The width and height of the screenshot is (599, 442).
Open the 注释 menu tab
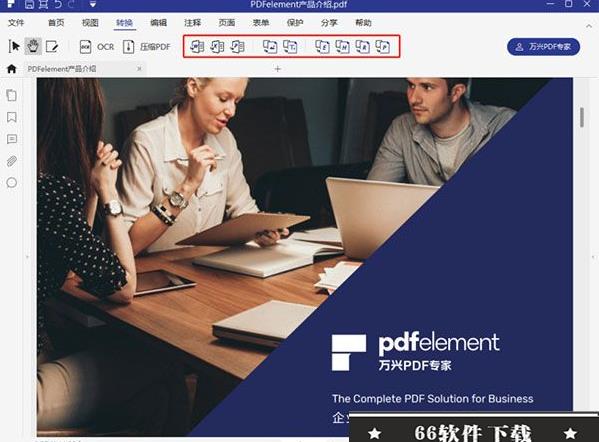click(x=193, y=23)
